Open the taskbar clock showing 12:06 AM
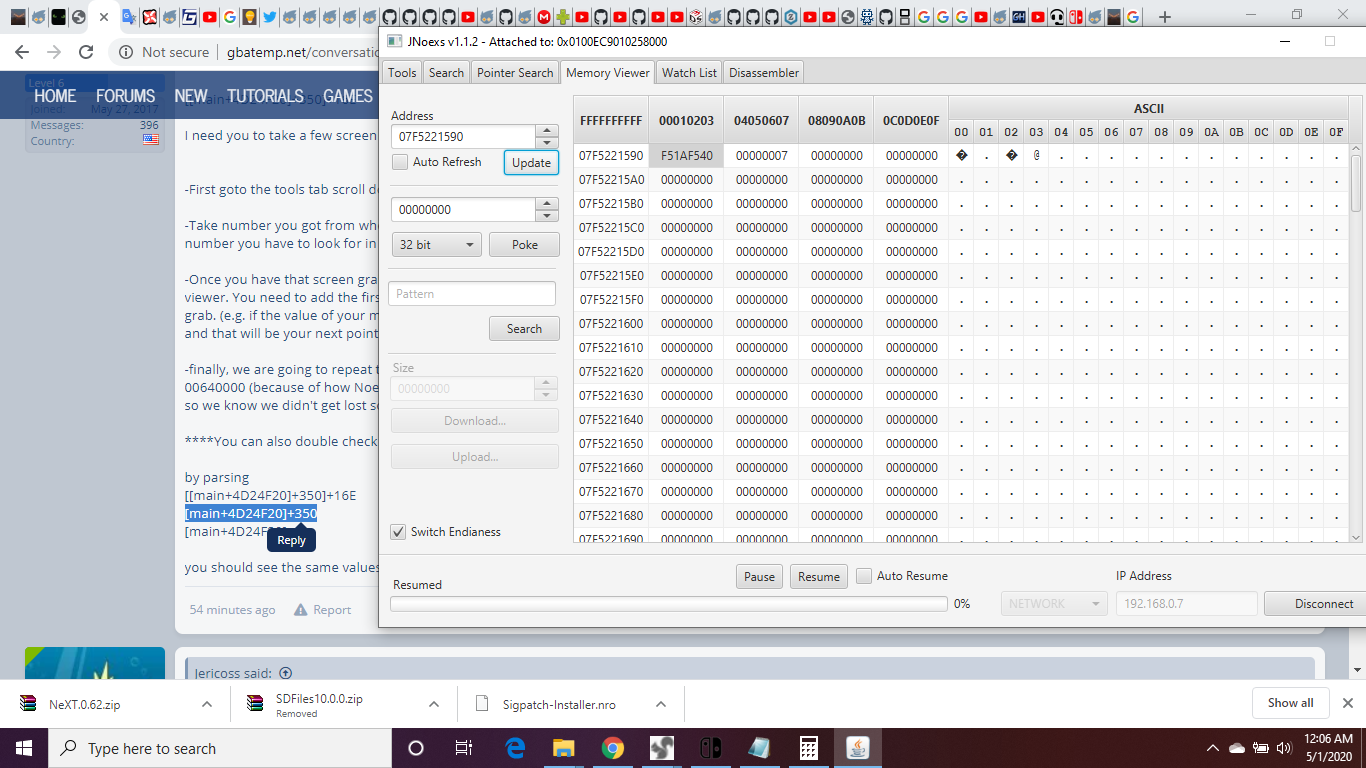The height and width of the screenshot is (768, 1366). click(1329, 748)
